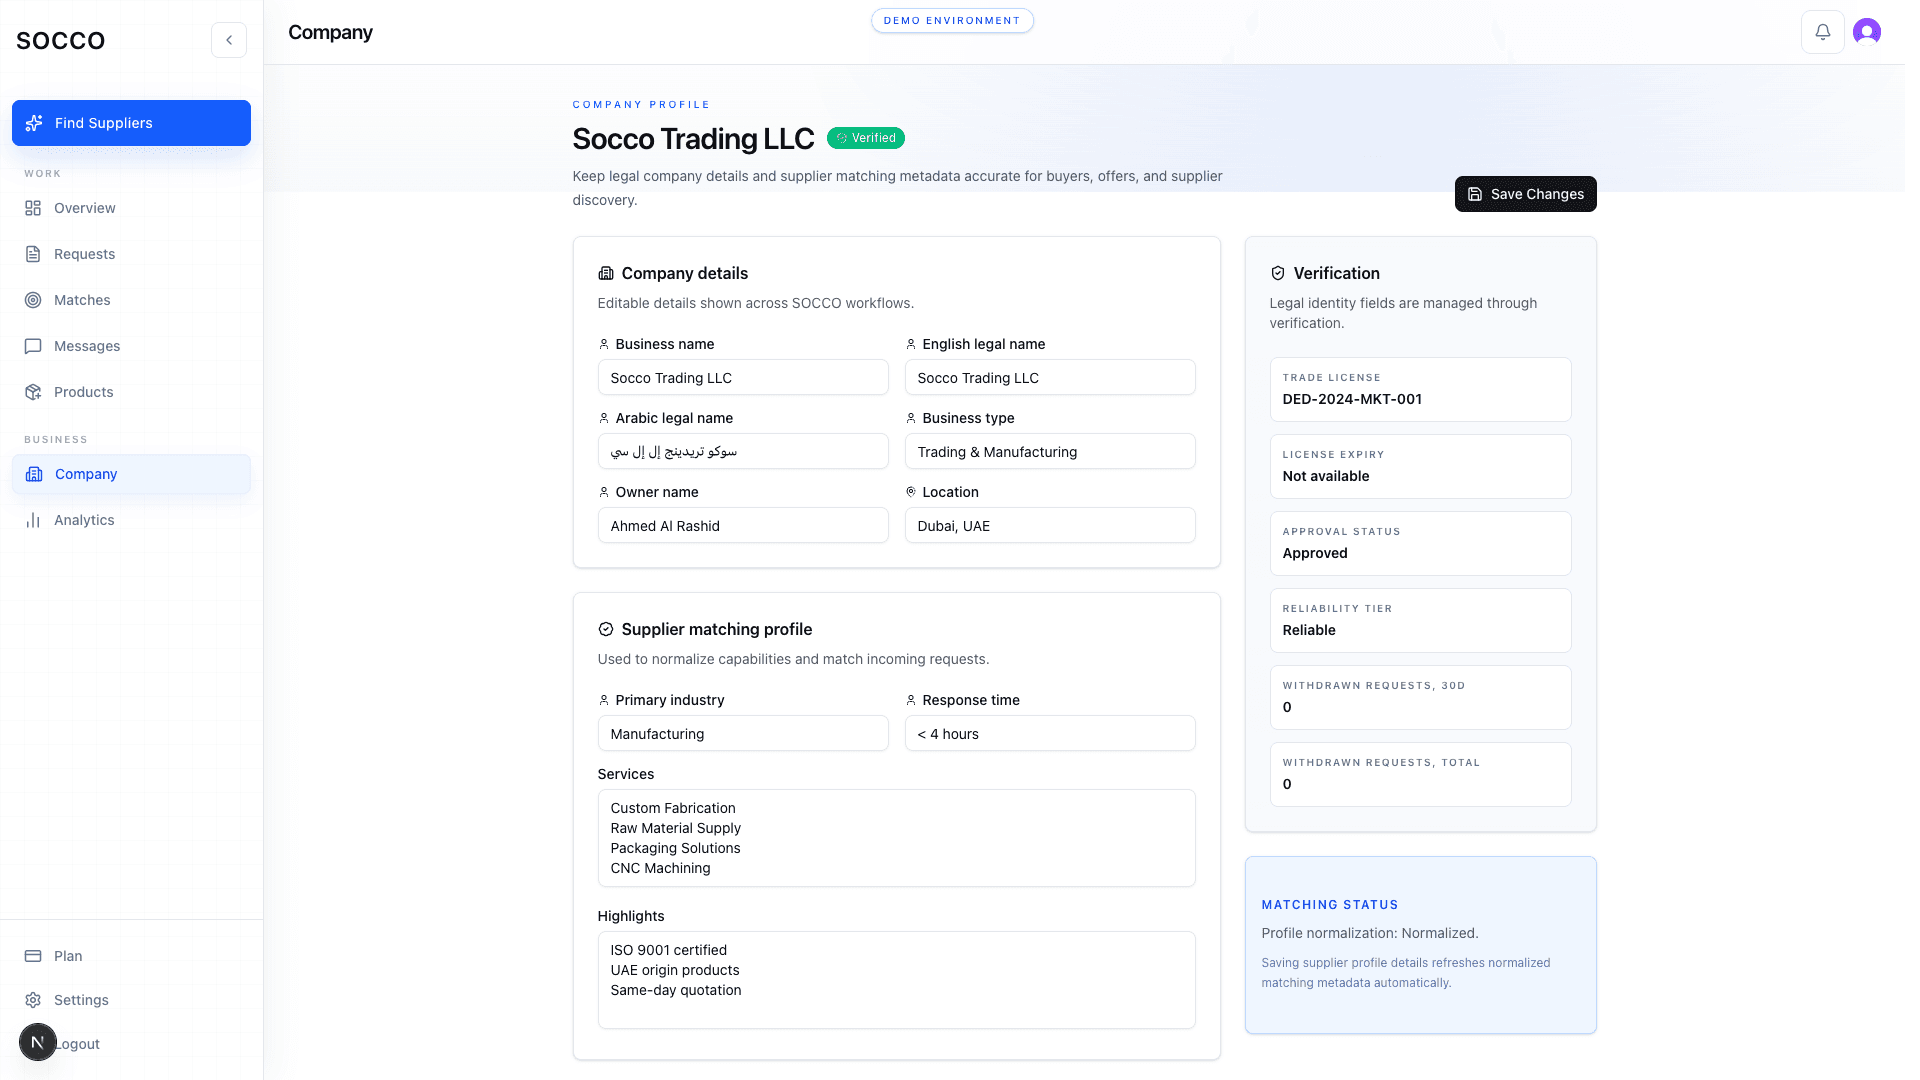
Task: Collapse the sidebar with the chevron button
Action: (229, 40)
